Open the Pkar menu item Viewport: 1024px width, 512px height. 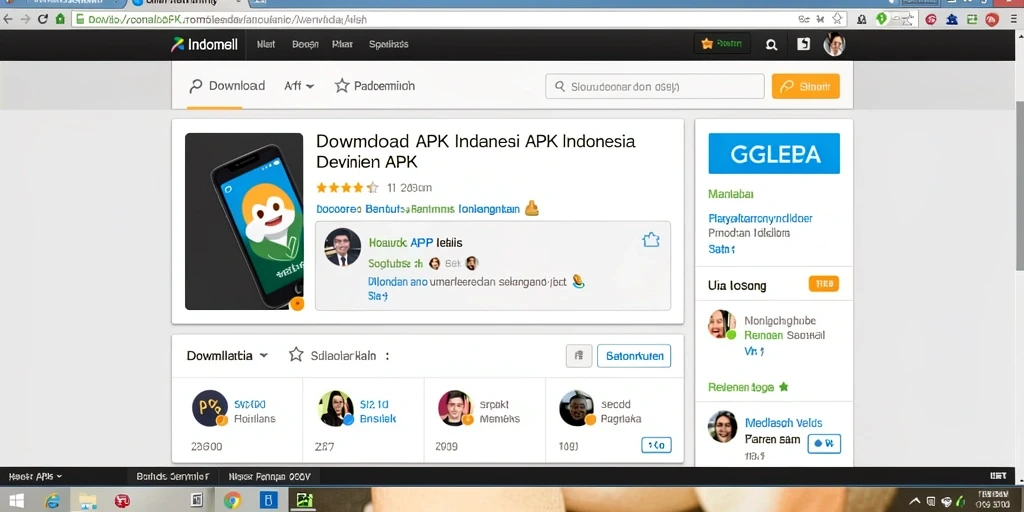342,44
